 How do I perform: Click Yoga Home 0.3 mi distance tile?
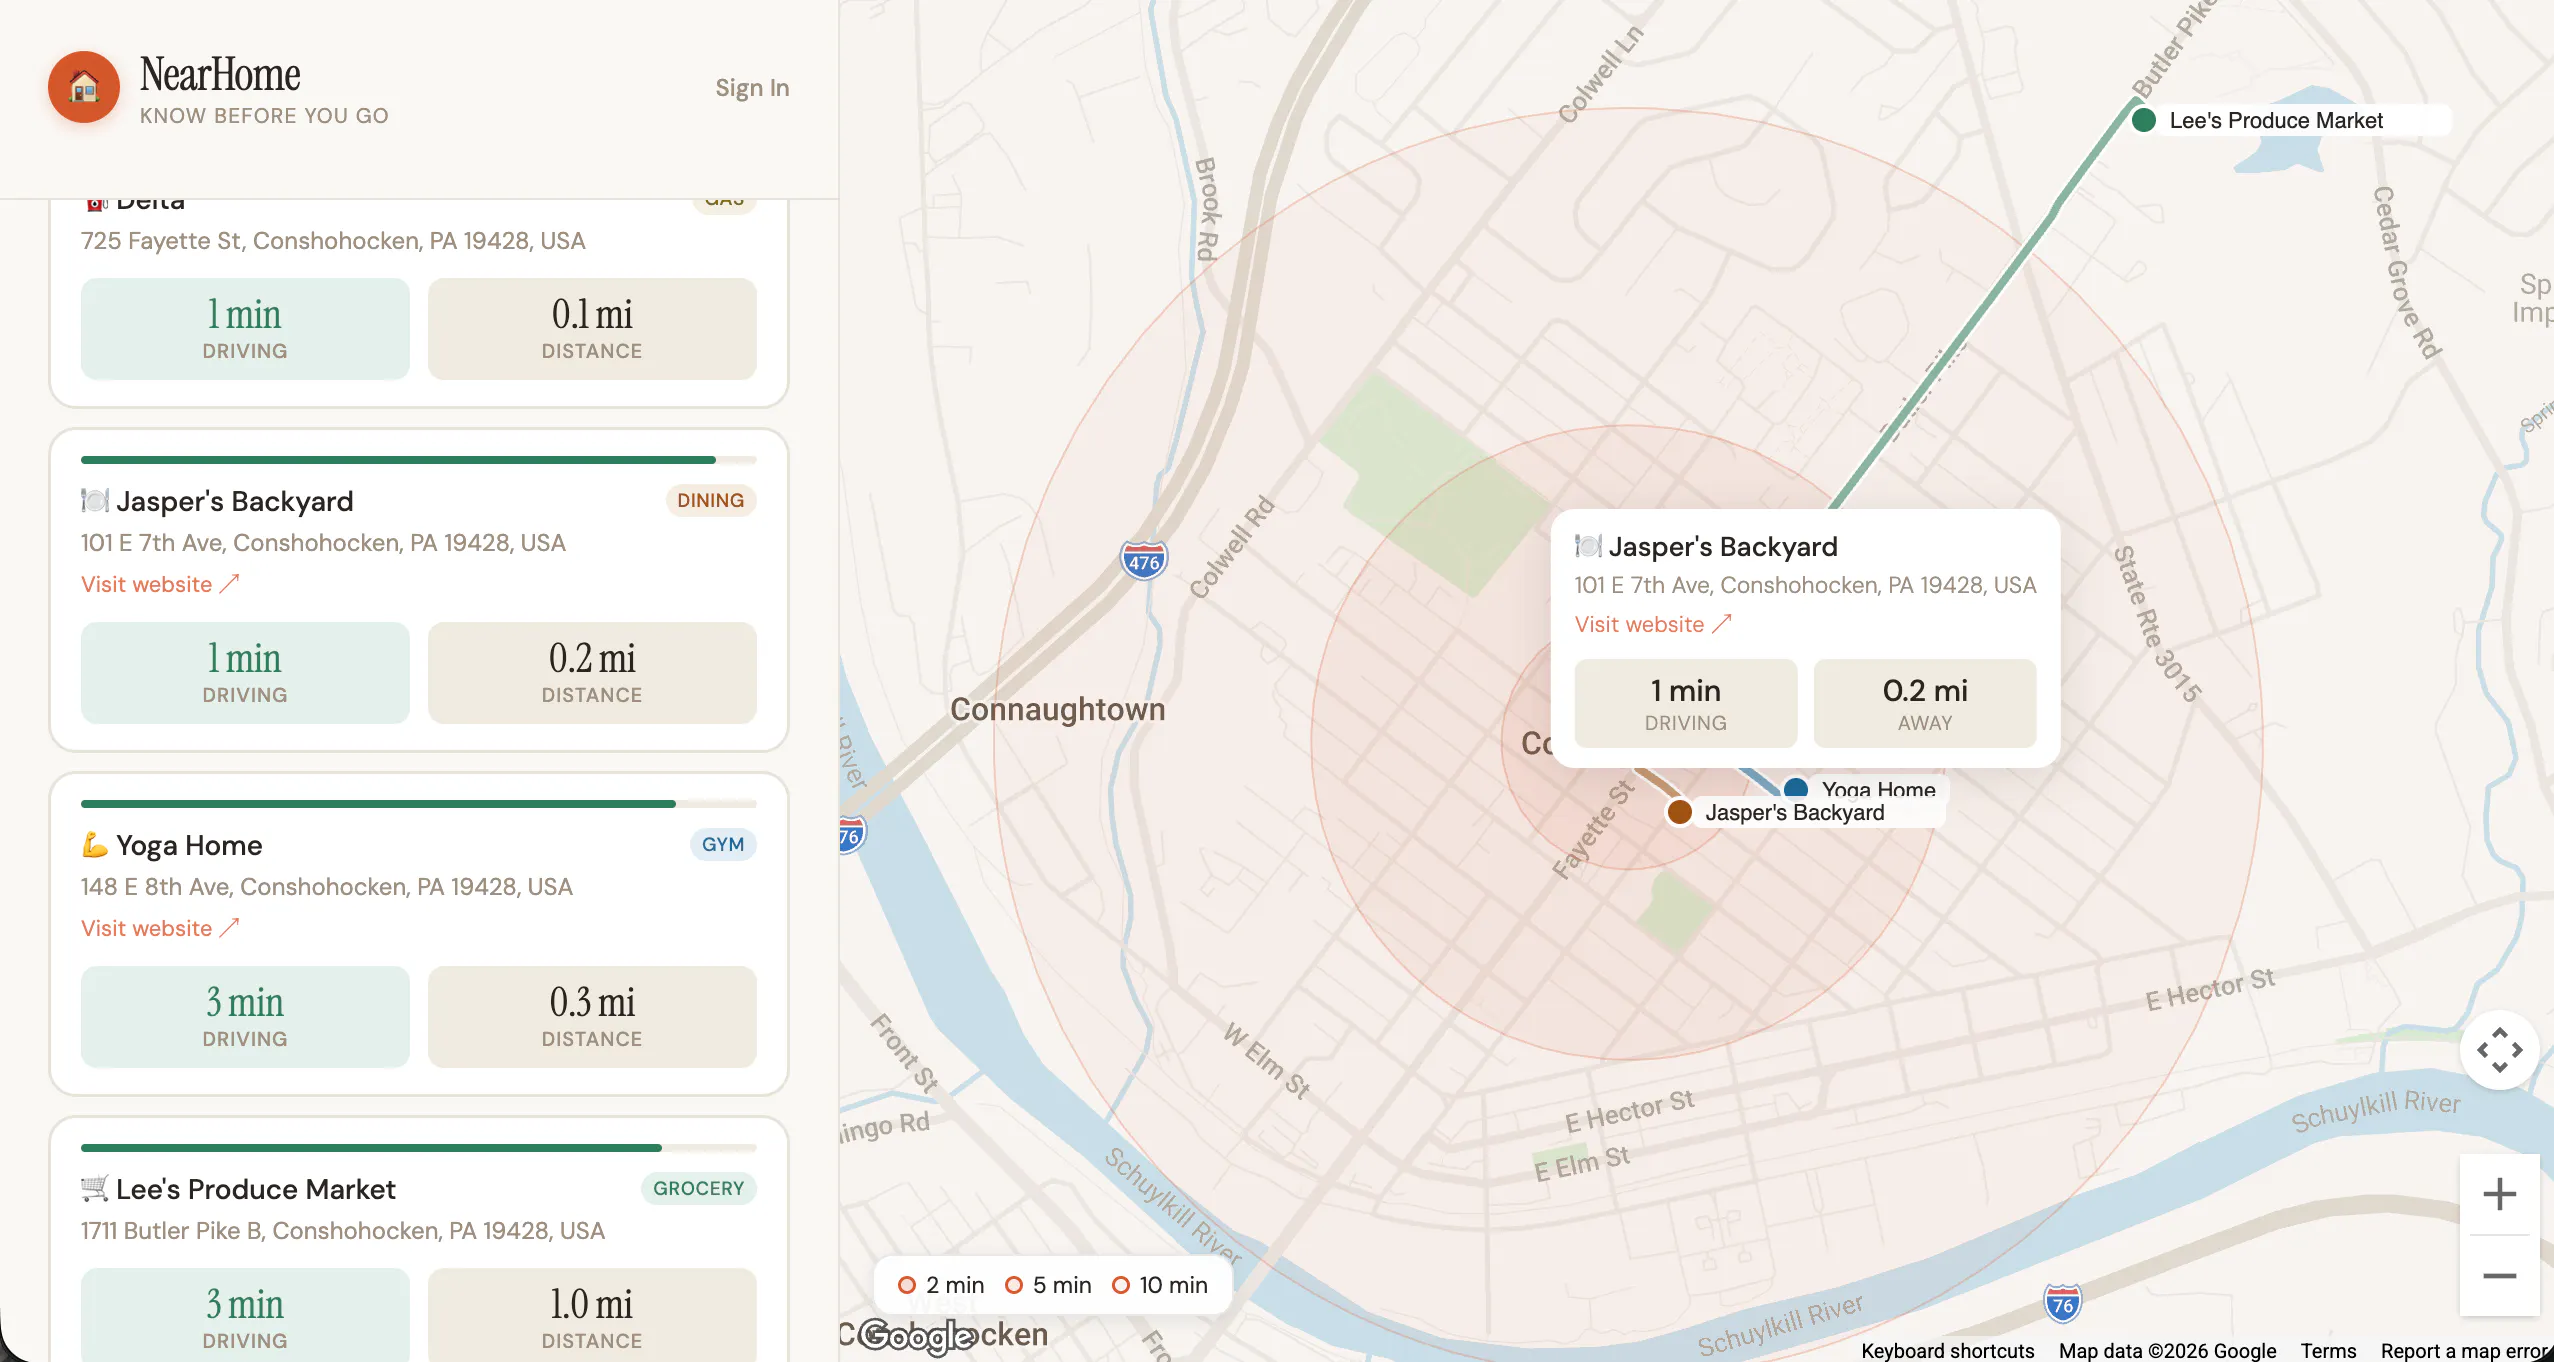[x=592, y=1016]
